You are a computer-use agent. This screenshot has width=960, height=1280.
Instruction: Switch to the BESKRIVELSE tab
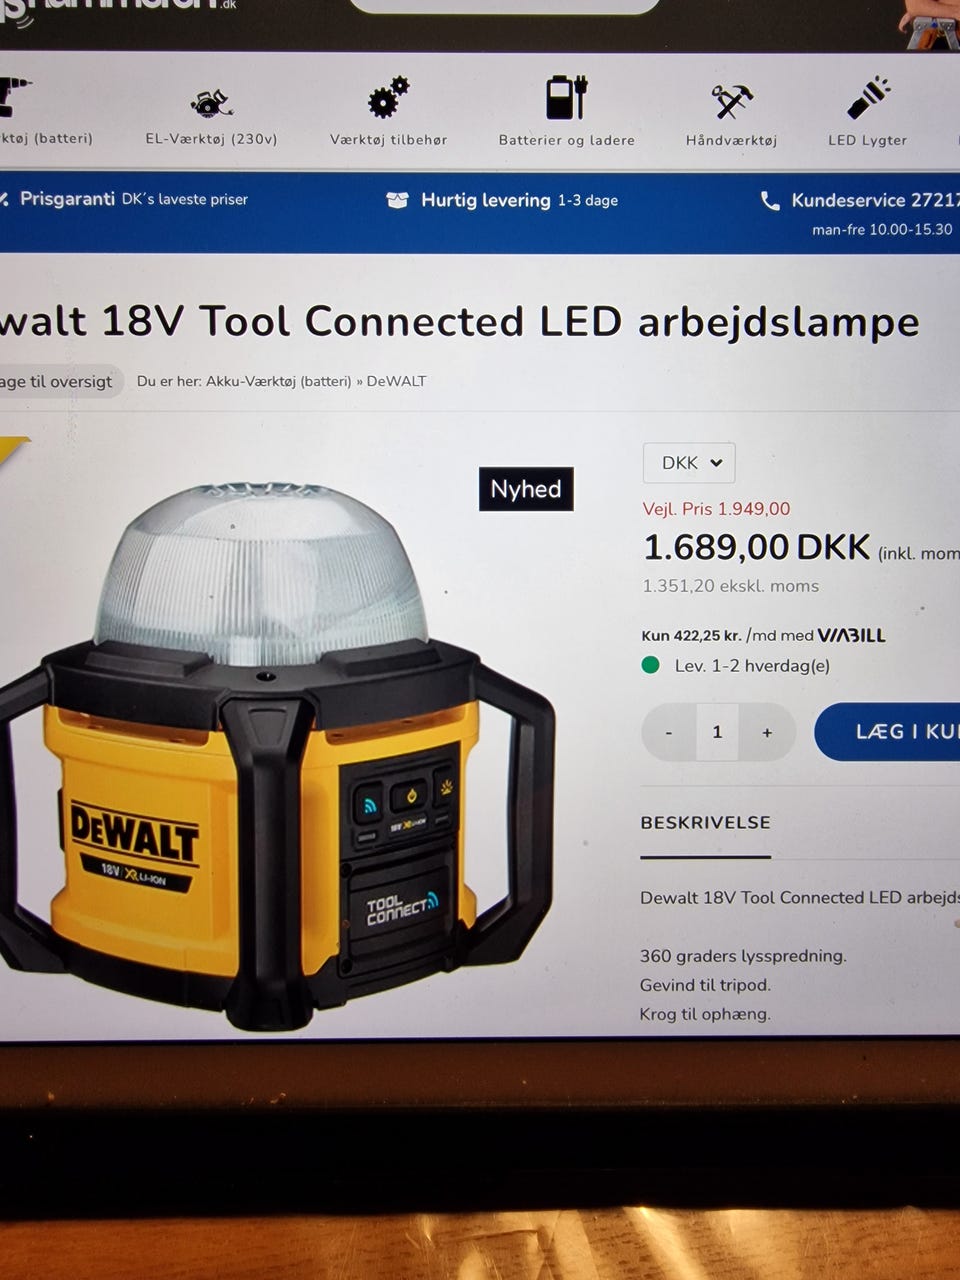pos(706,823)
